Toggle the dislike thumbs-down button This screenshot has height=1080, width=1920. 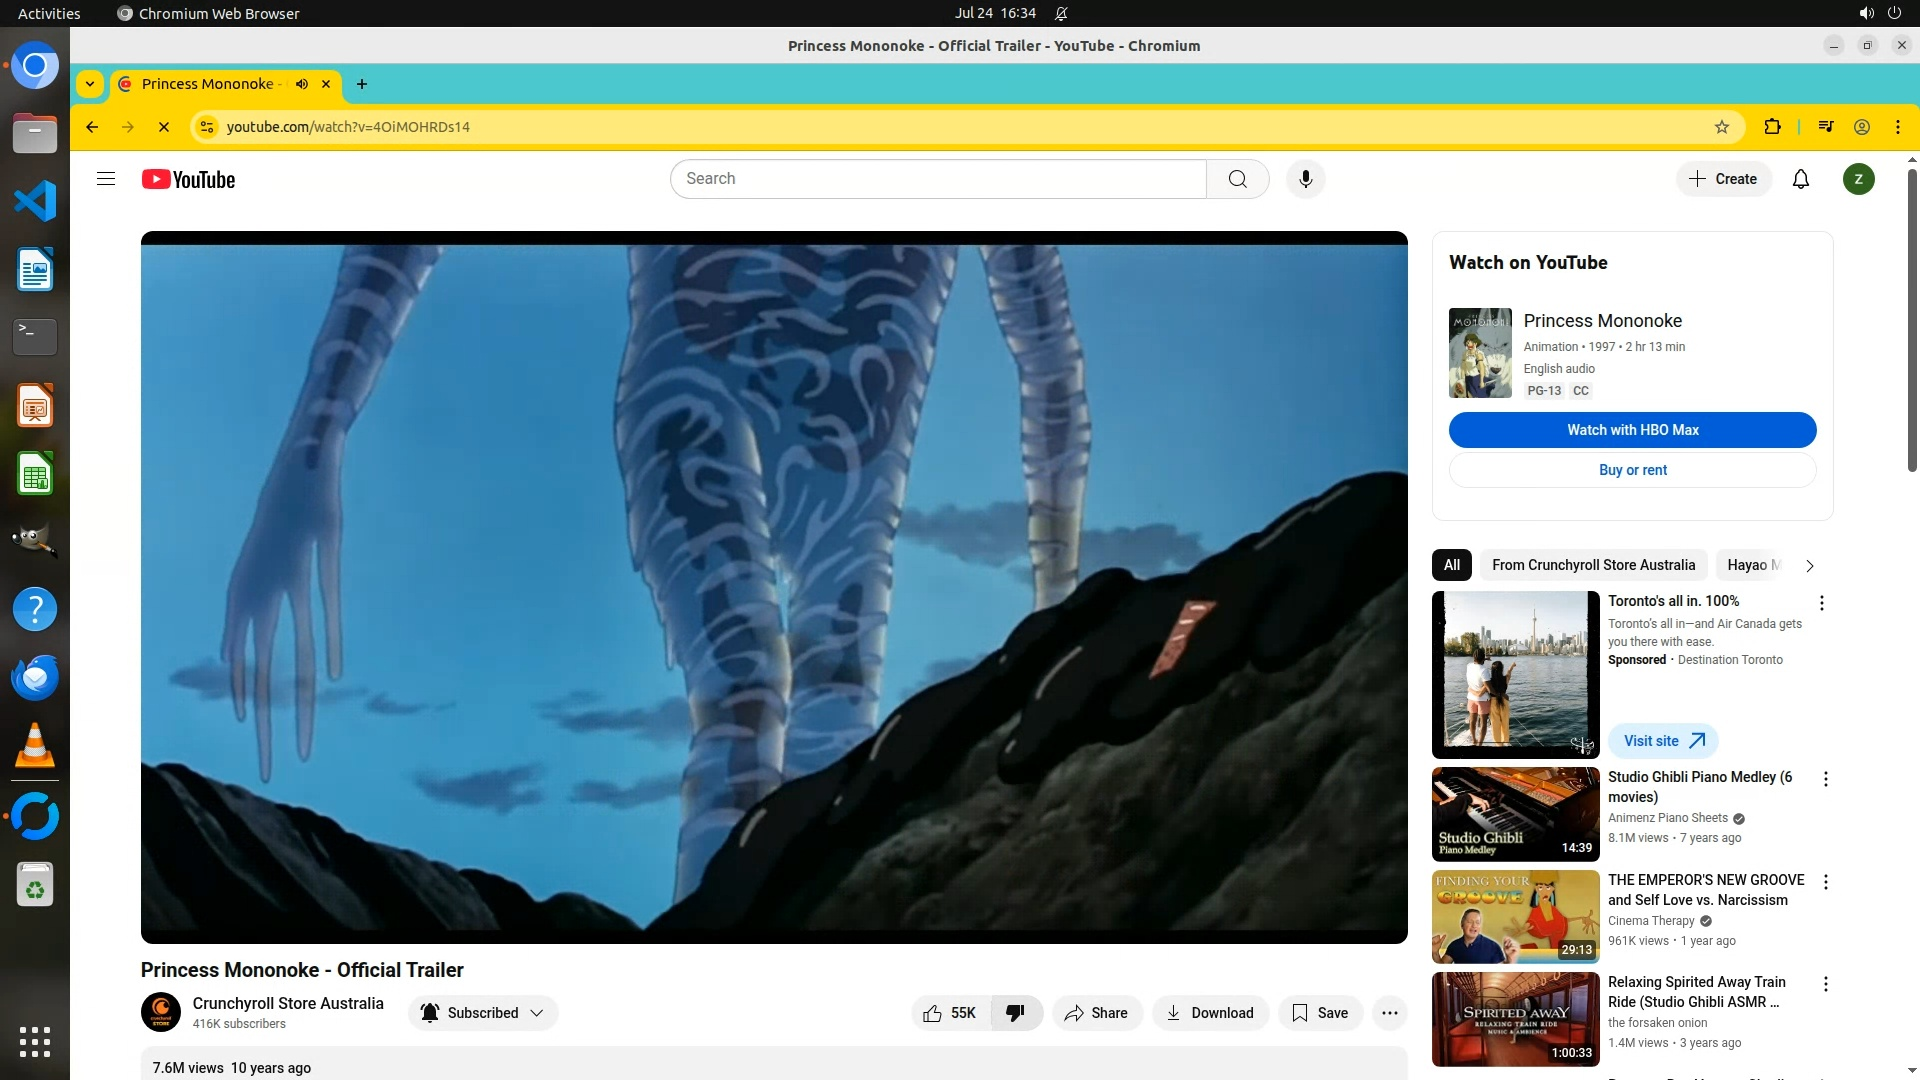click(1015, 1013)
